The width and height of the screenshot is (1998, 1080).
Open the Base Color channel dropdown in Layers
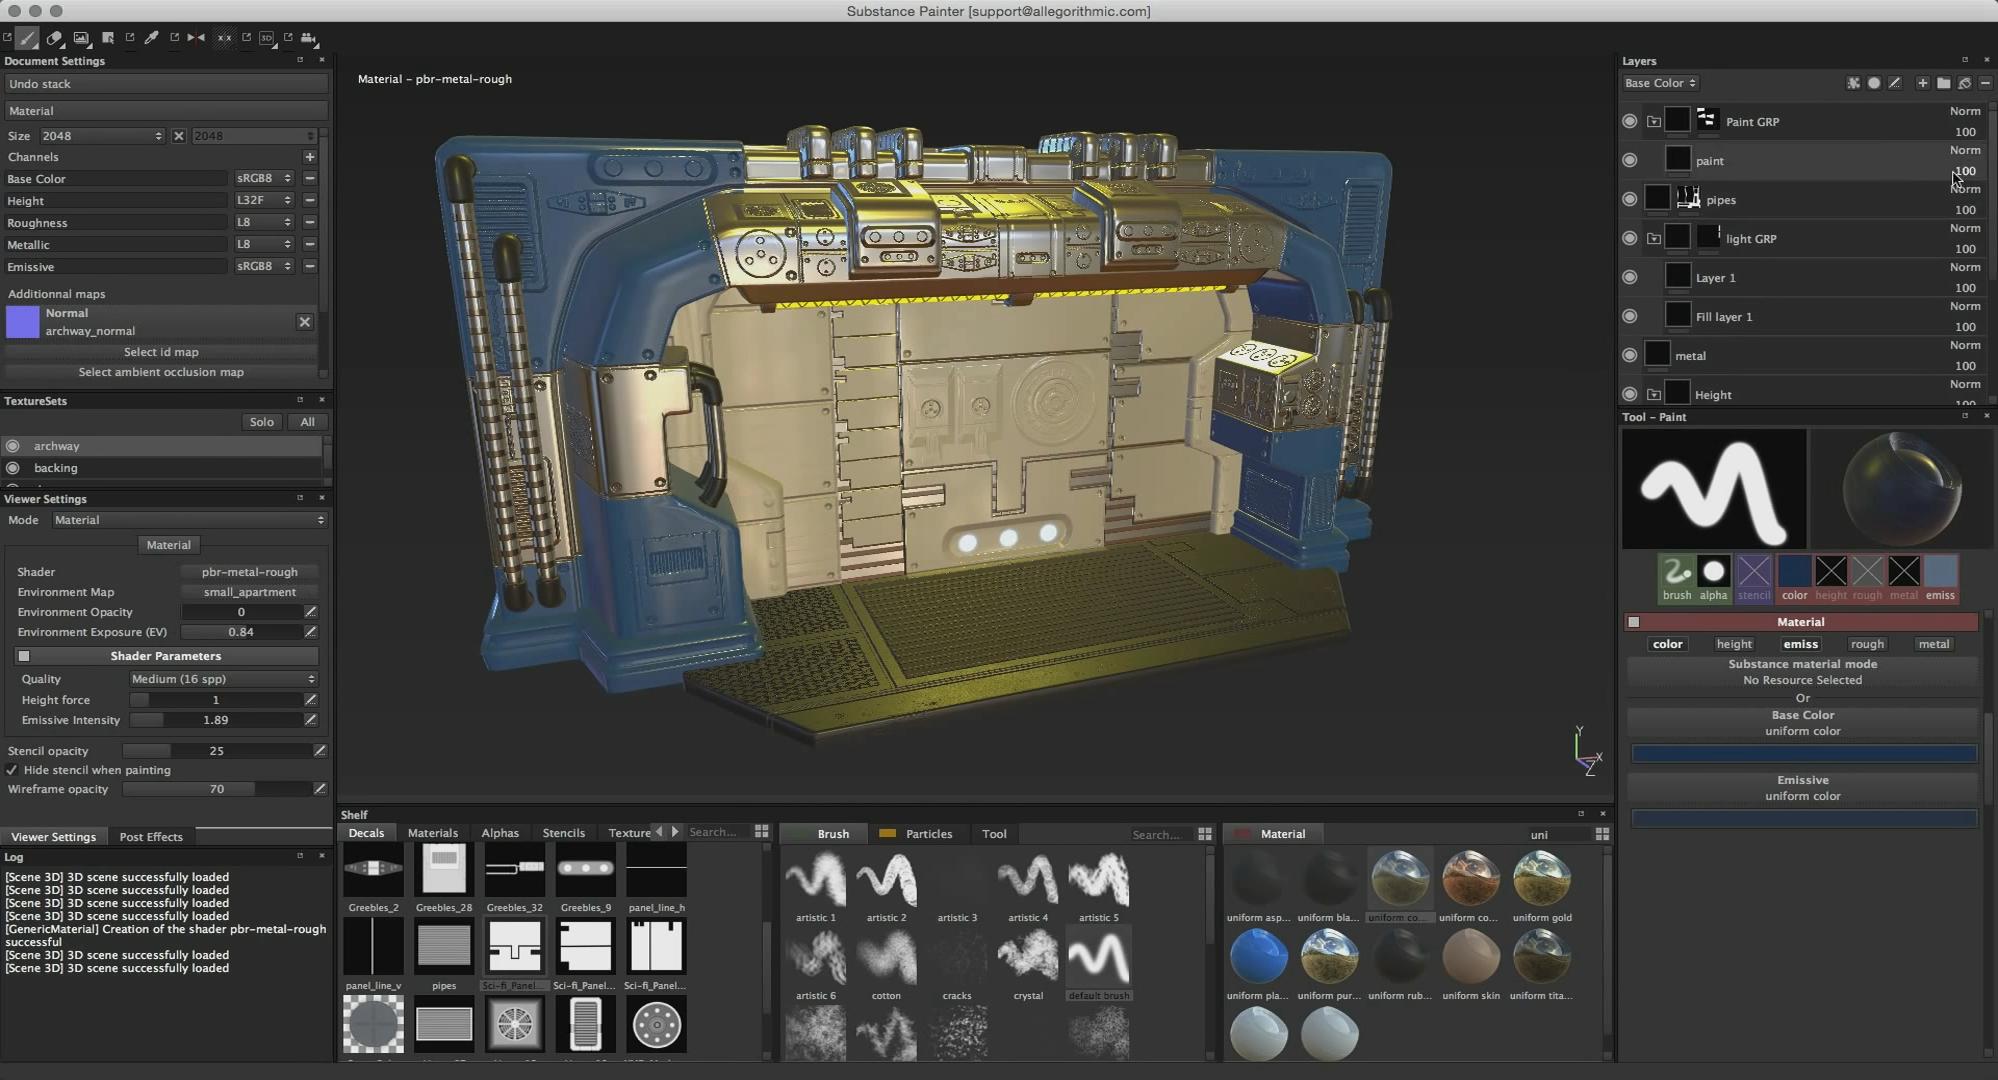click(1660, 83)
